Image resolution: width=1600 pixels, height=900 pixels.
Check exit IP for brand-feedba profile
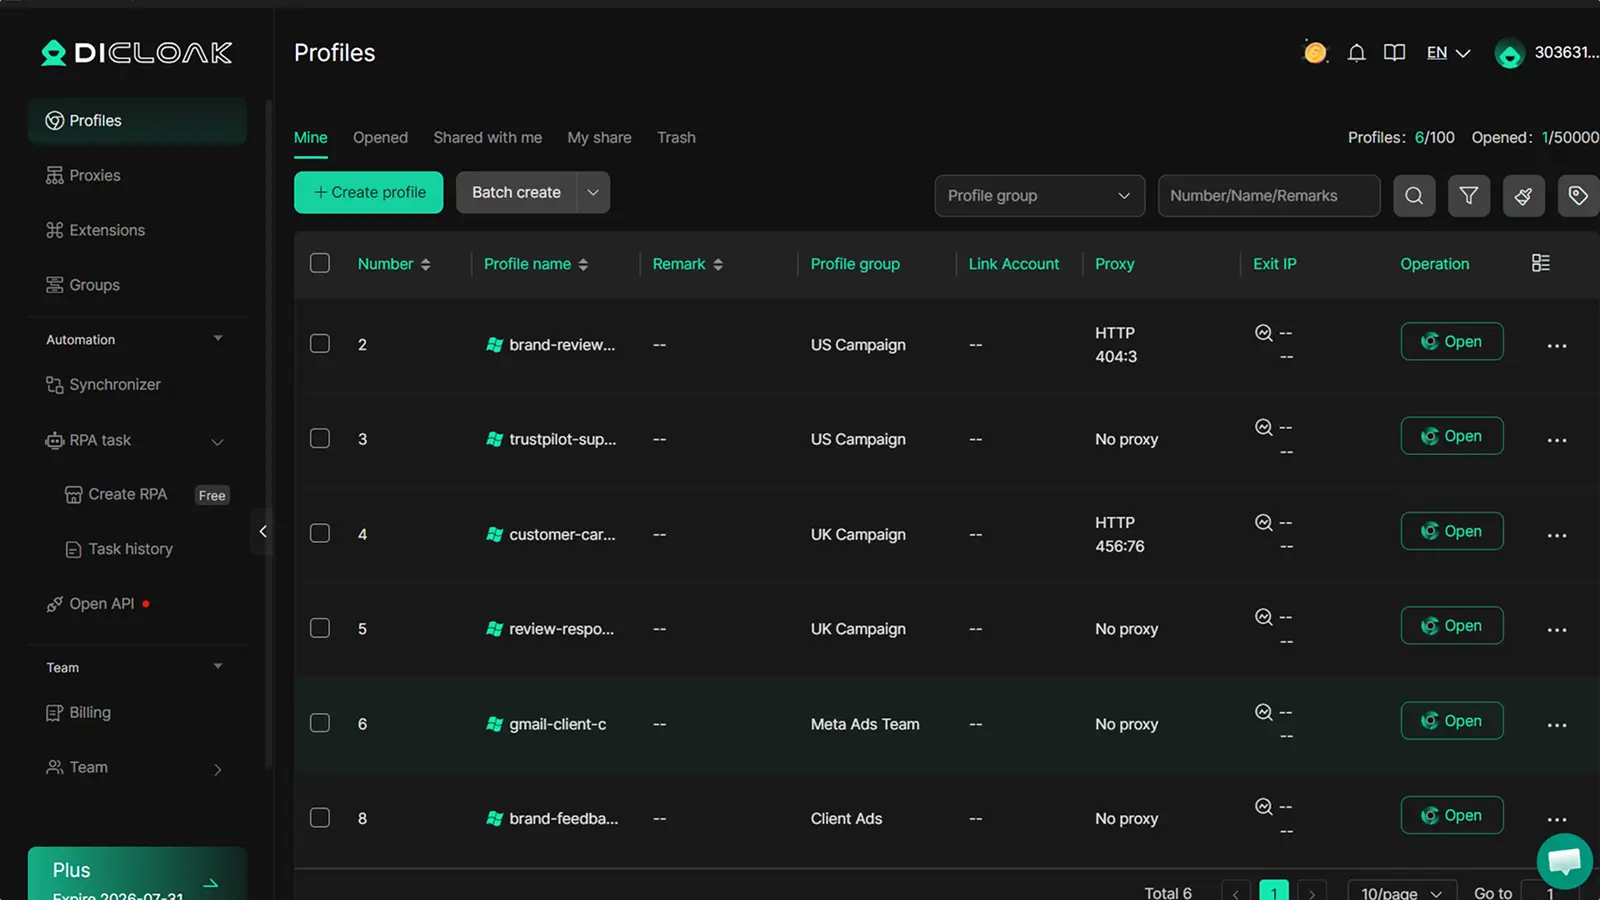coord(1264,807)
